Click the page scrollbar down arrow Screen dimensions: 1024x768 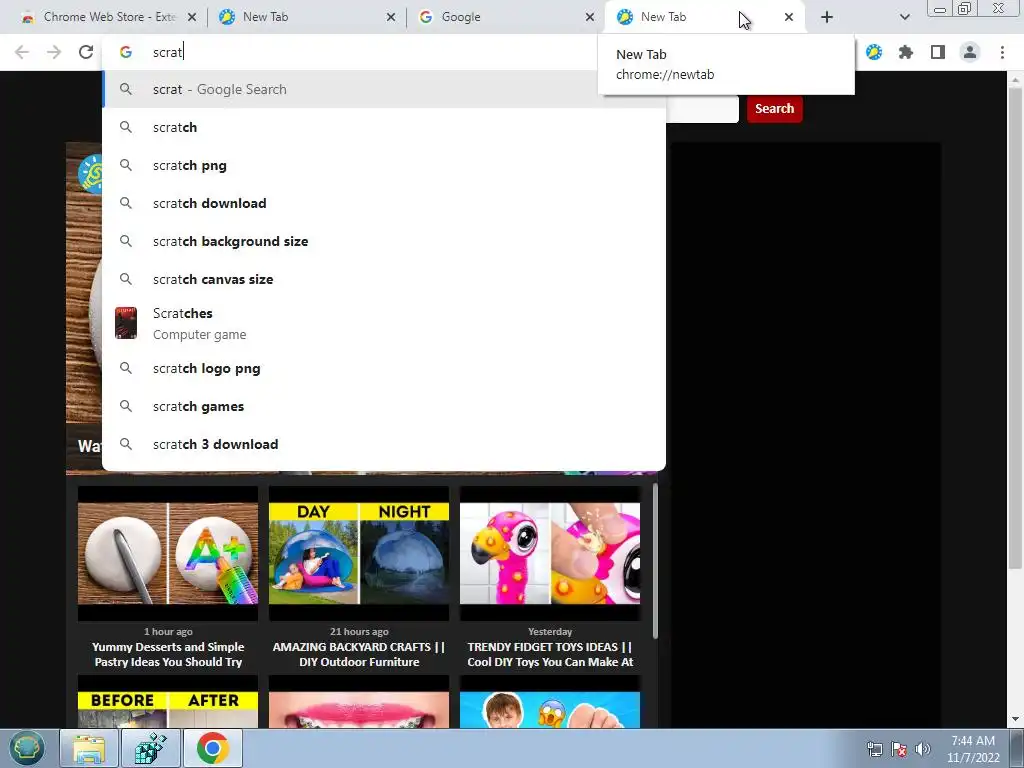click(1015, 719)
